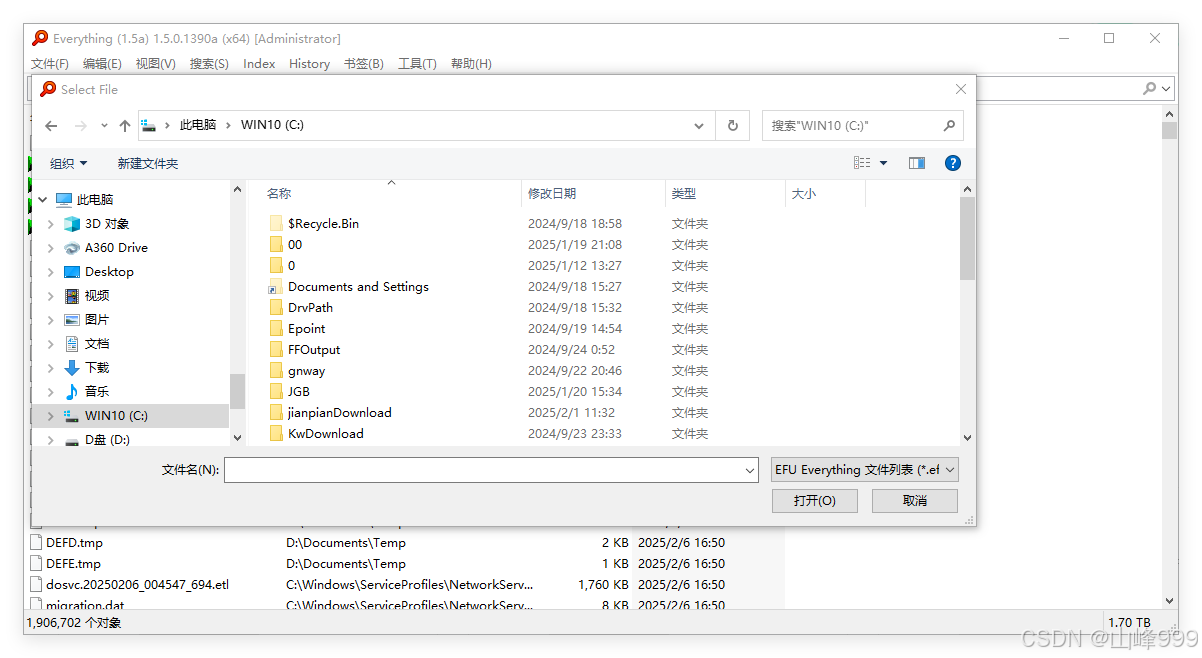Open the 视图(V) menu
The width and height of the screenshot is (1202, 658).
click(156, 64)
